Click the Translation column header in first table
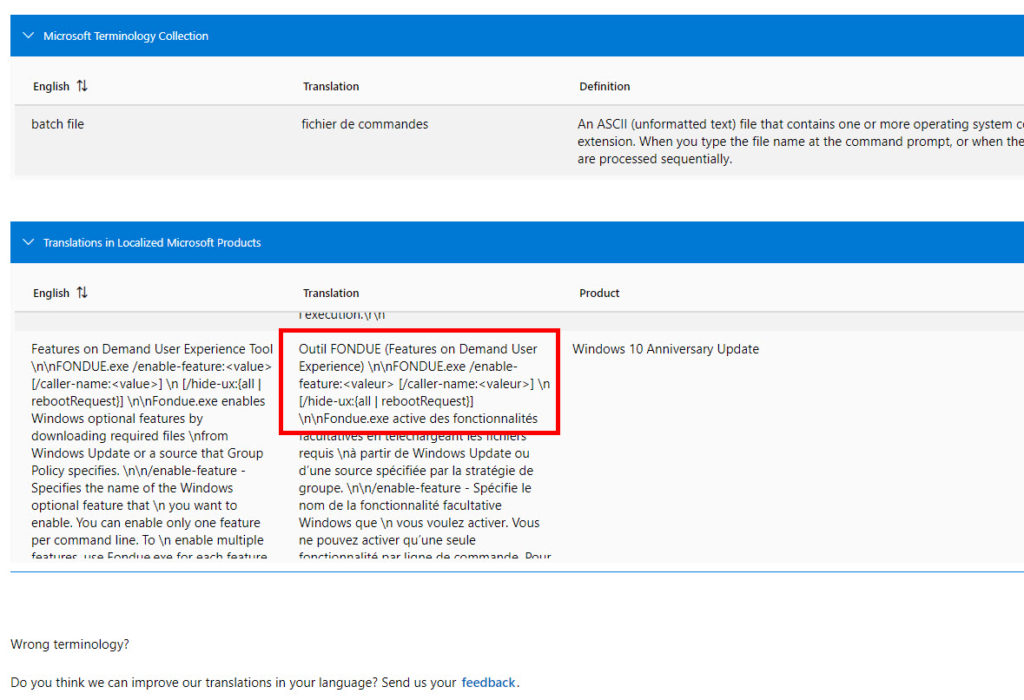Viewport: 1024px width, 700px height. [x=331, y=87]
